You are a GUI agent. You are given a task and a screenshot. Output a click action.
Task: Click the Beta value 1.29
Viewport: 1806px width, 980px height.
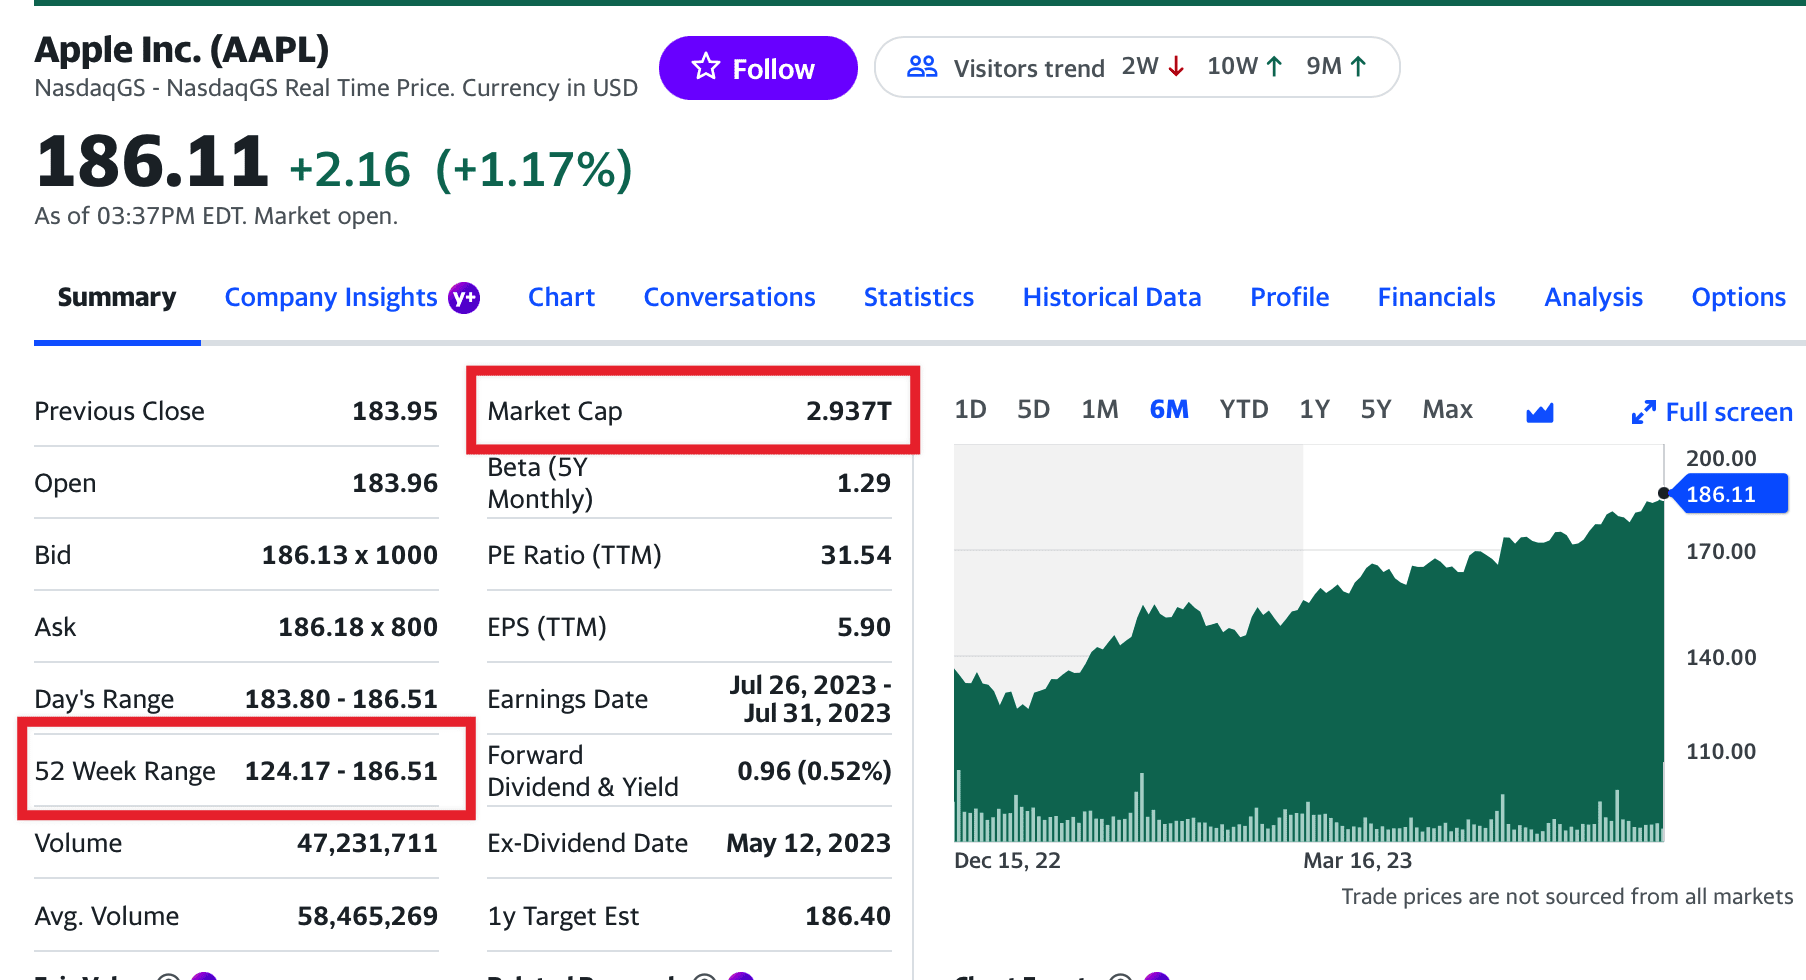[x=864, y=483]
